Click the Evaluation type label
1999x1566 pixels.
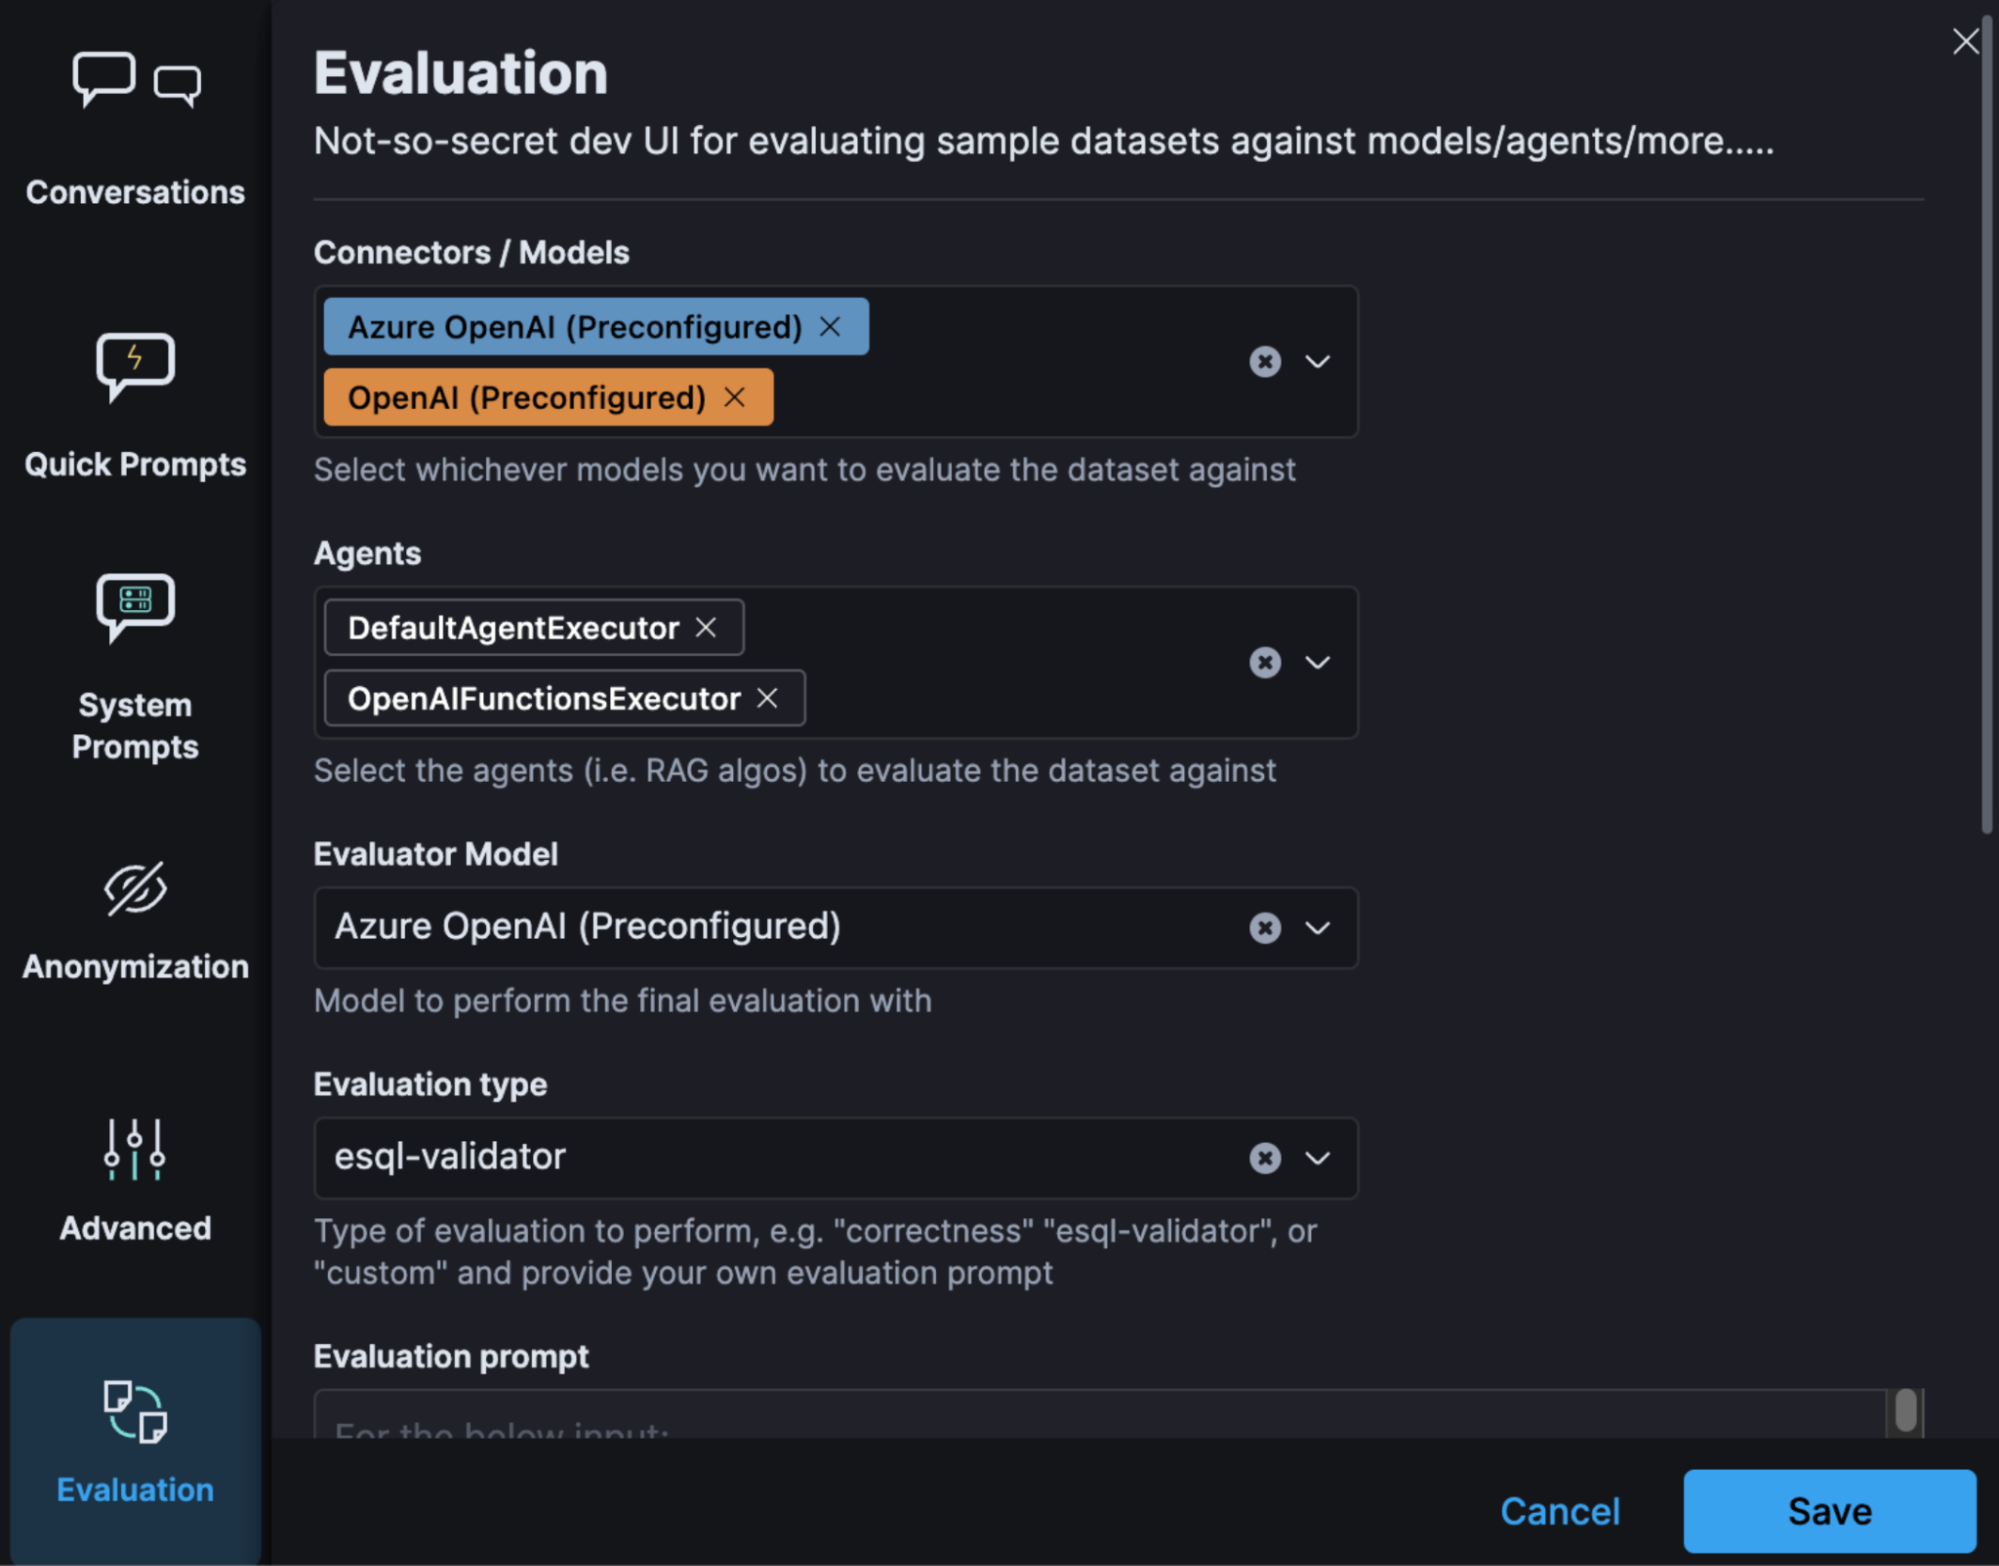(x=430, y=1085)
